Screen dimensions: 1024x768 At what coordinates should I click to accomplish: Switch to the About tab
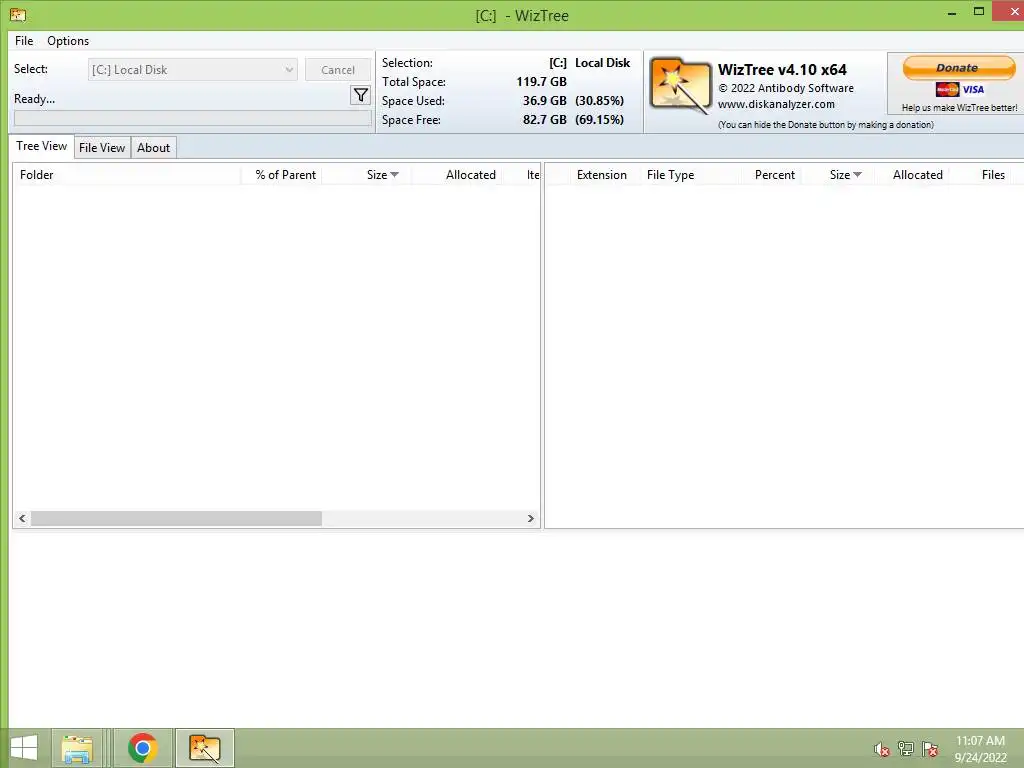153,148
